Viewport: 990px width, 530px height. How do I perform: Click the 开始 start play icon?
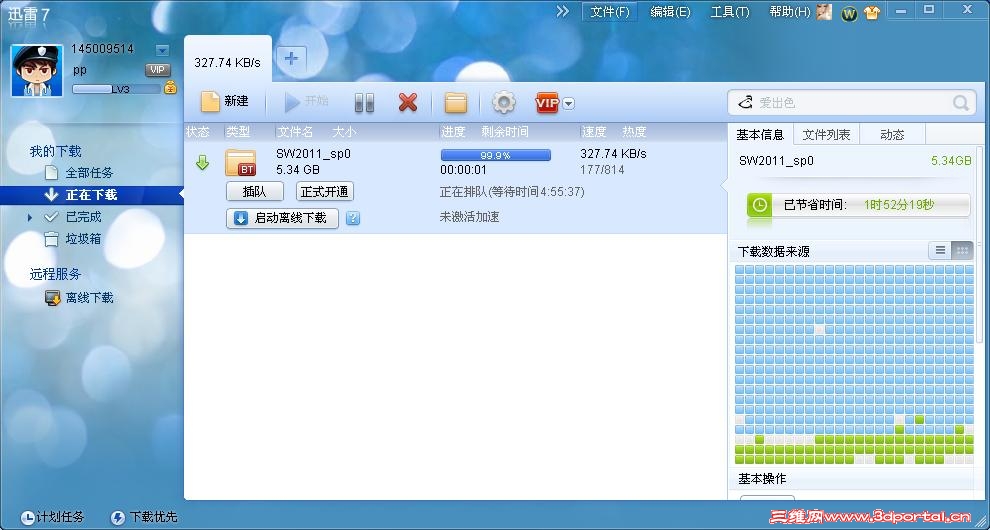[292, 102]
